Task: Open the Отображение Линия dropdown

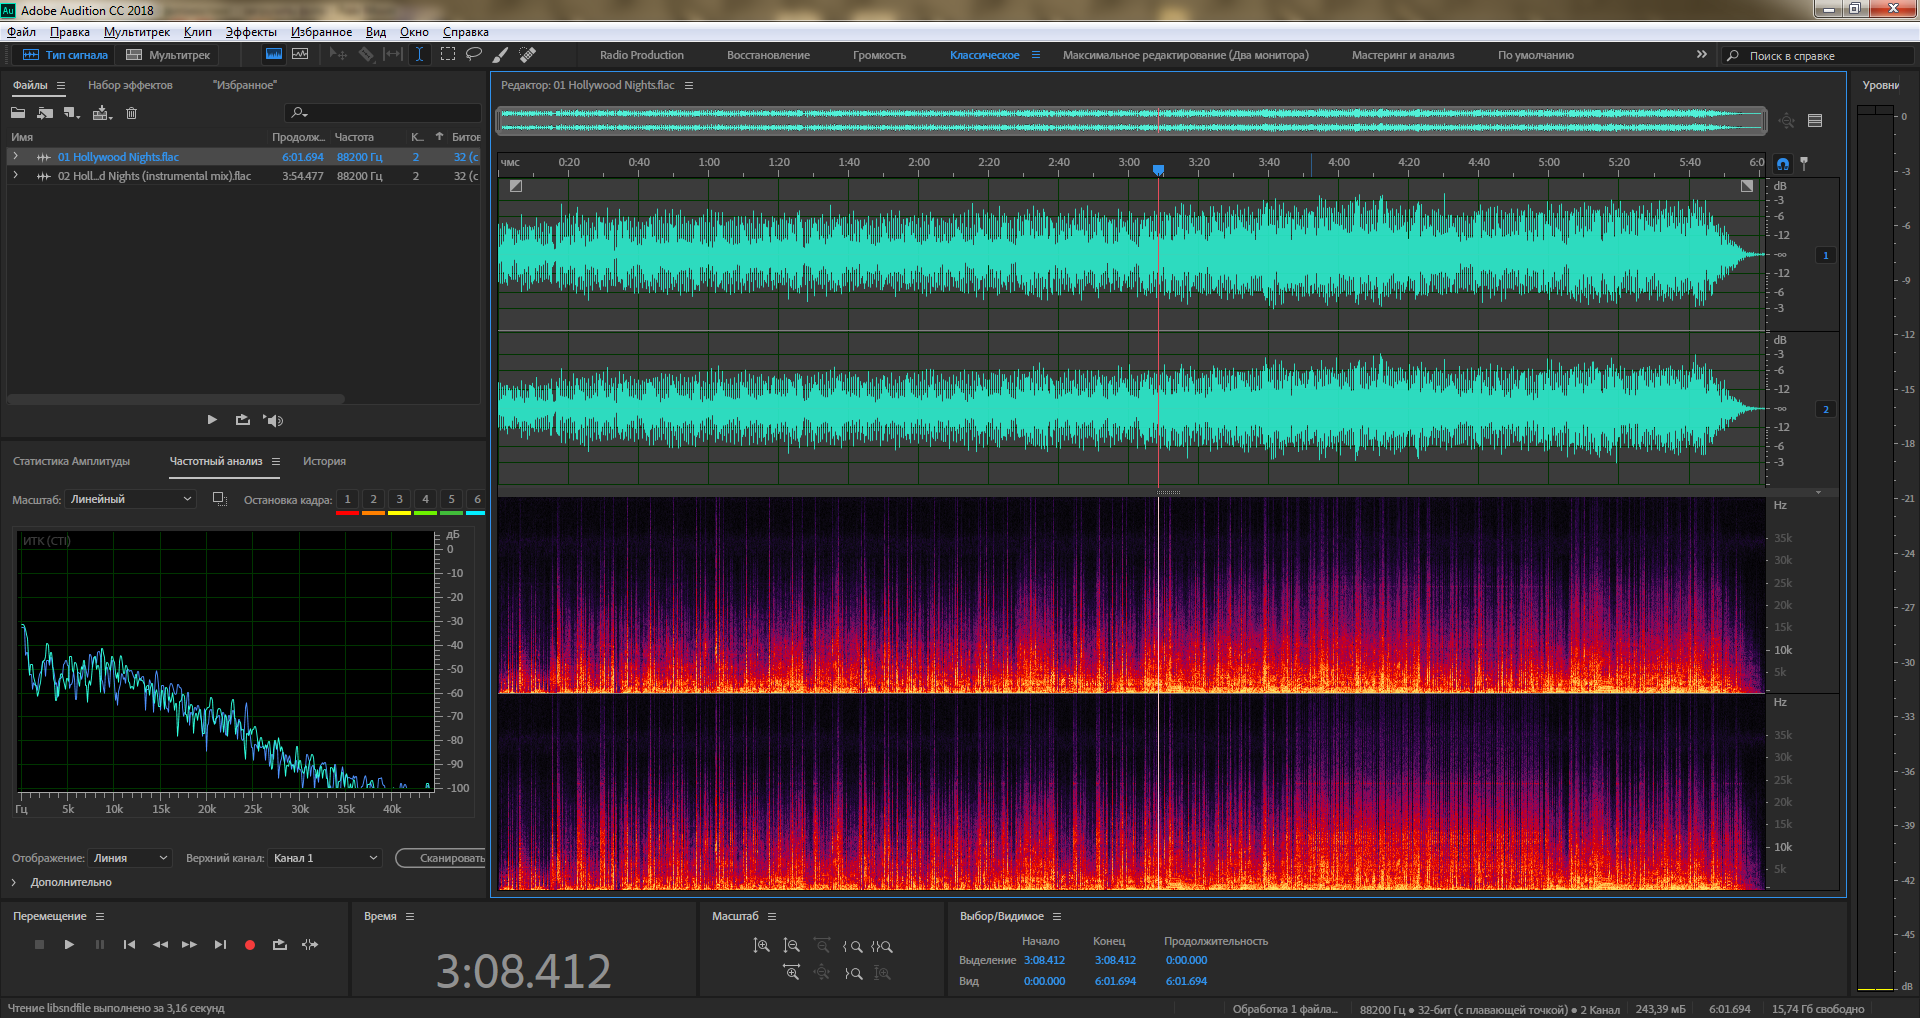Action: pos(131,858)
